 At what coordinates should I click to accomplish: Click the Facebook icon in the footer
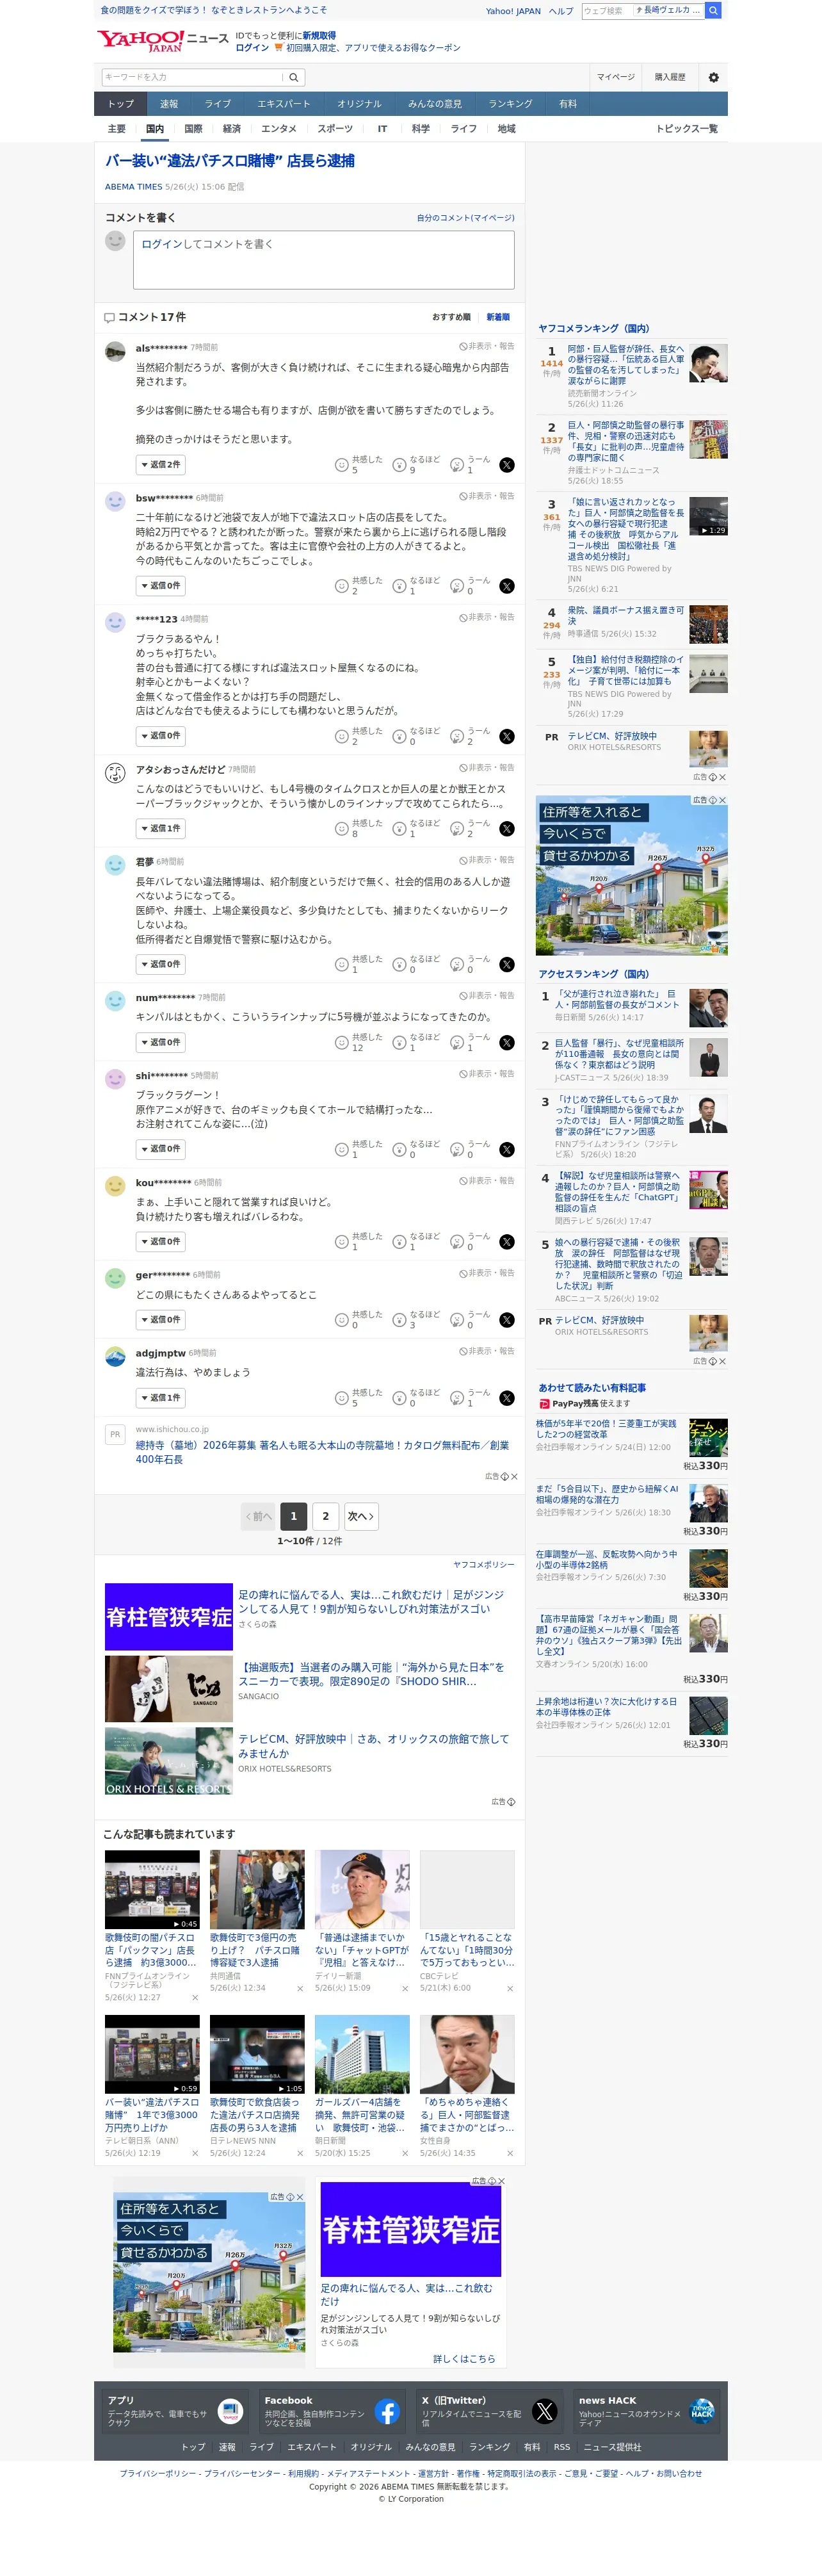(x=387, y=2411)
